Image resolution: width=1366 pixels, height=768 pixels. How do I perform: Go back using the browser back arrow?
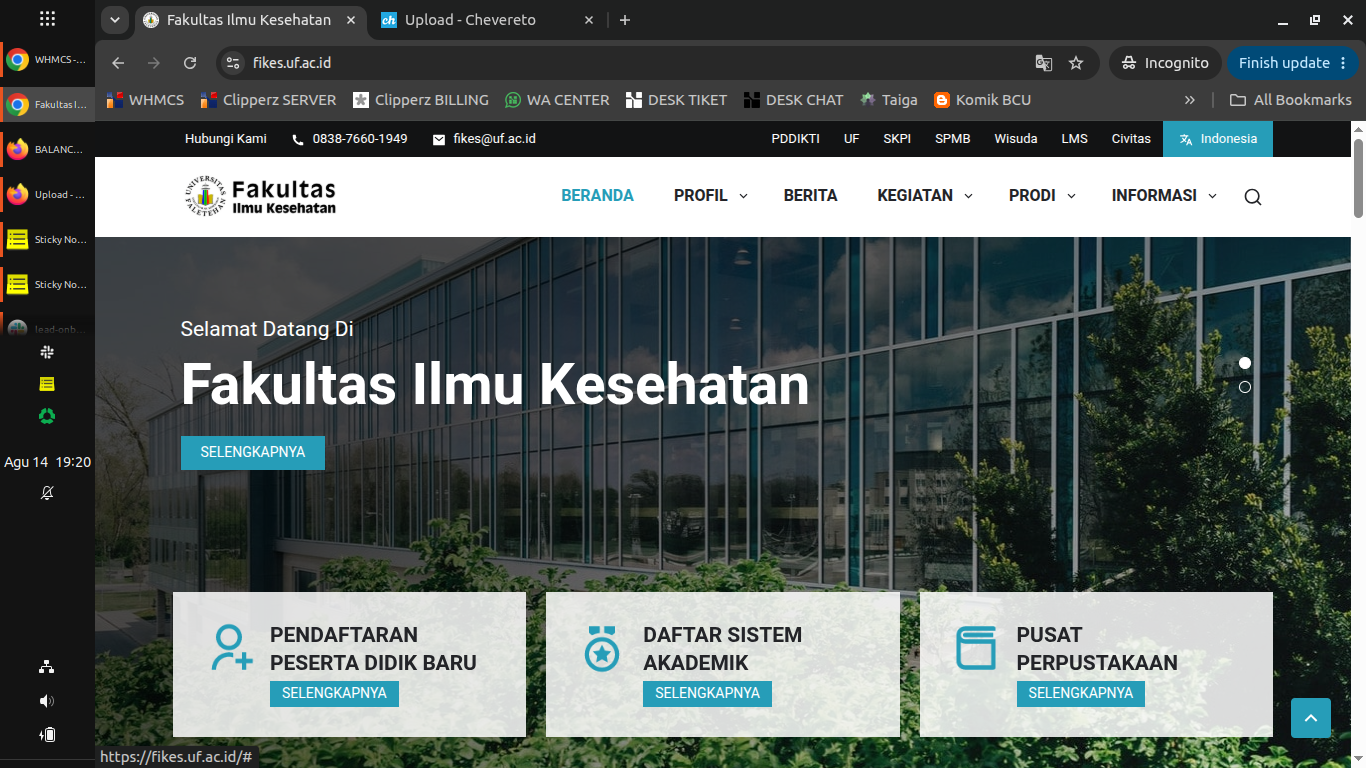pos(118,63)
